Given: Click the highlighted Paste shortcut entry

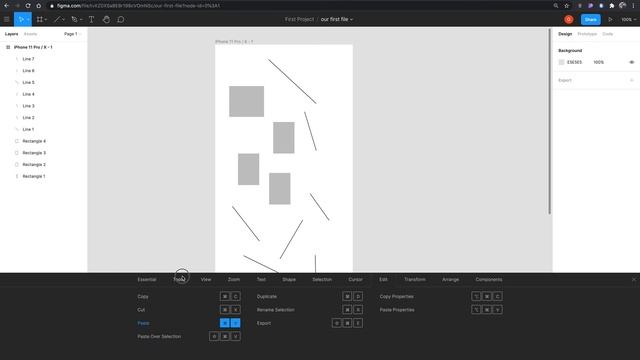Looking at the screenshot, I should (189, 323).
